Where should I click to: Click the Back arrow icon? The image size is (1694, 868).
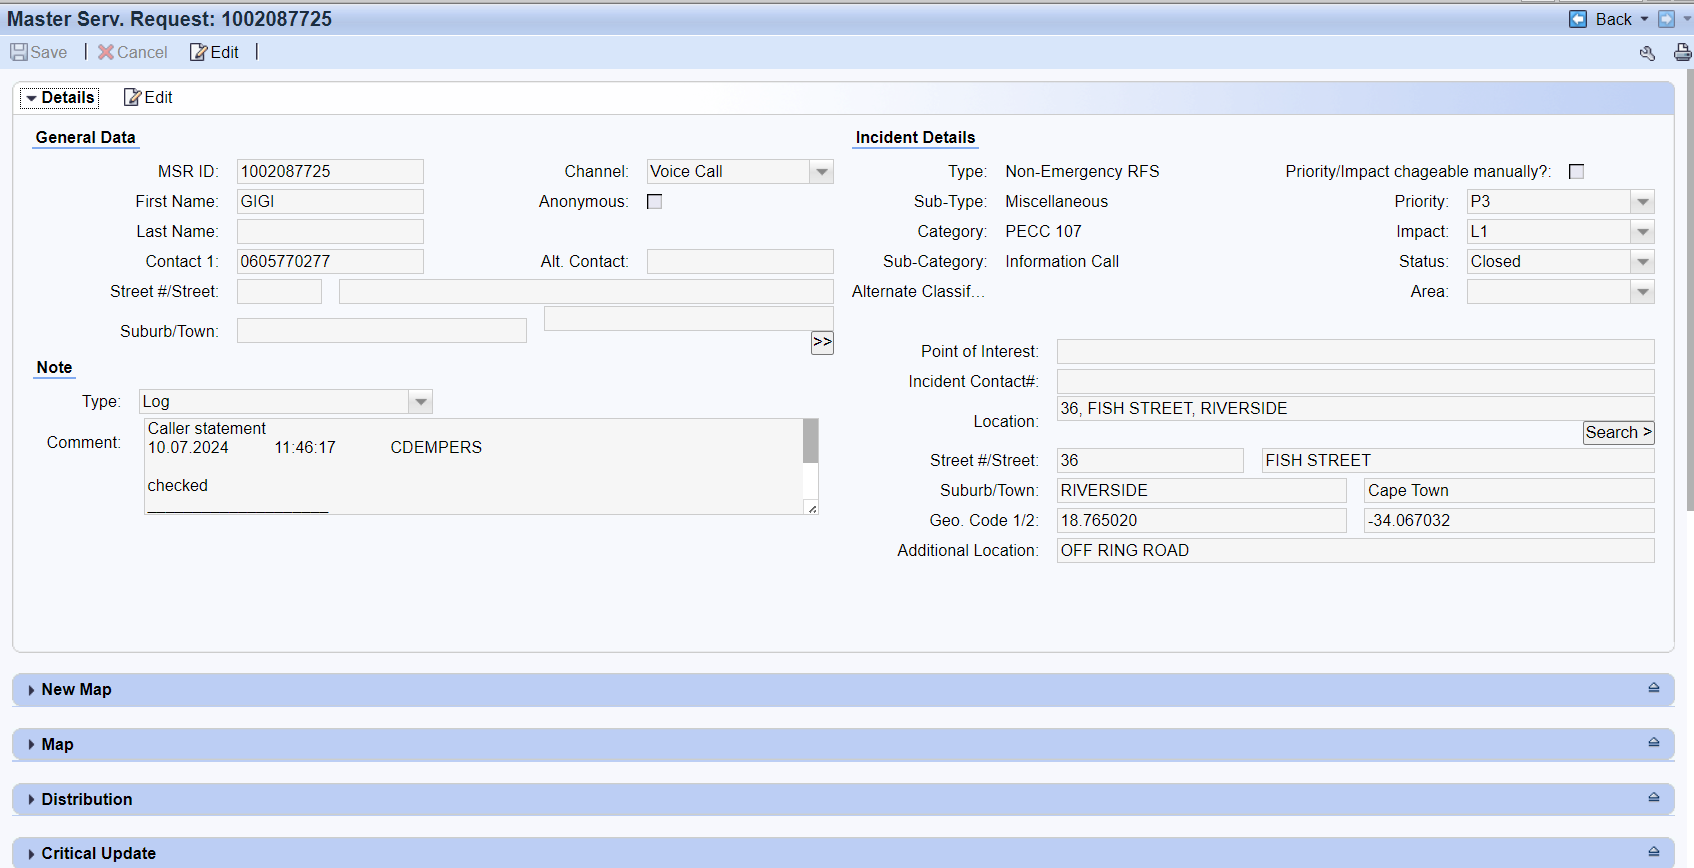point(1578,19)
